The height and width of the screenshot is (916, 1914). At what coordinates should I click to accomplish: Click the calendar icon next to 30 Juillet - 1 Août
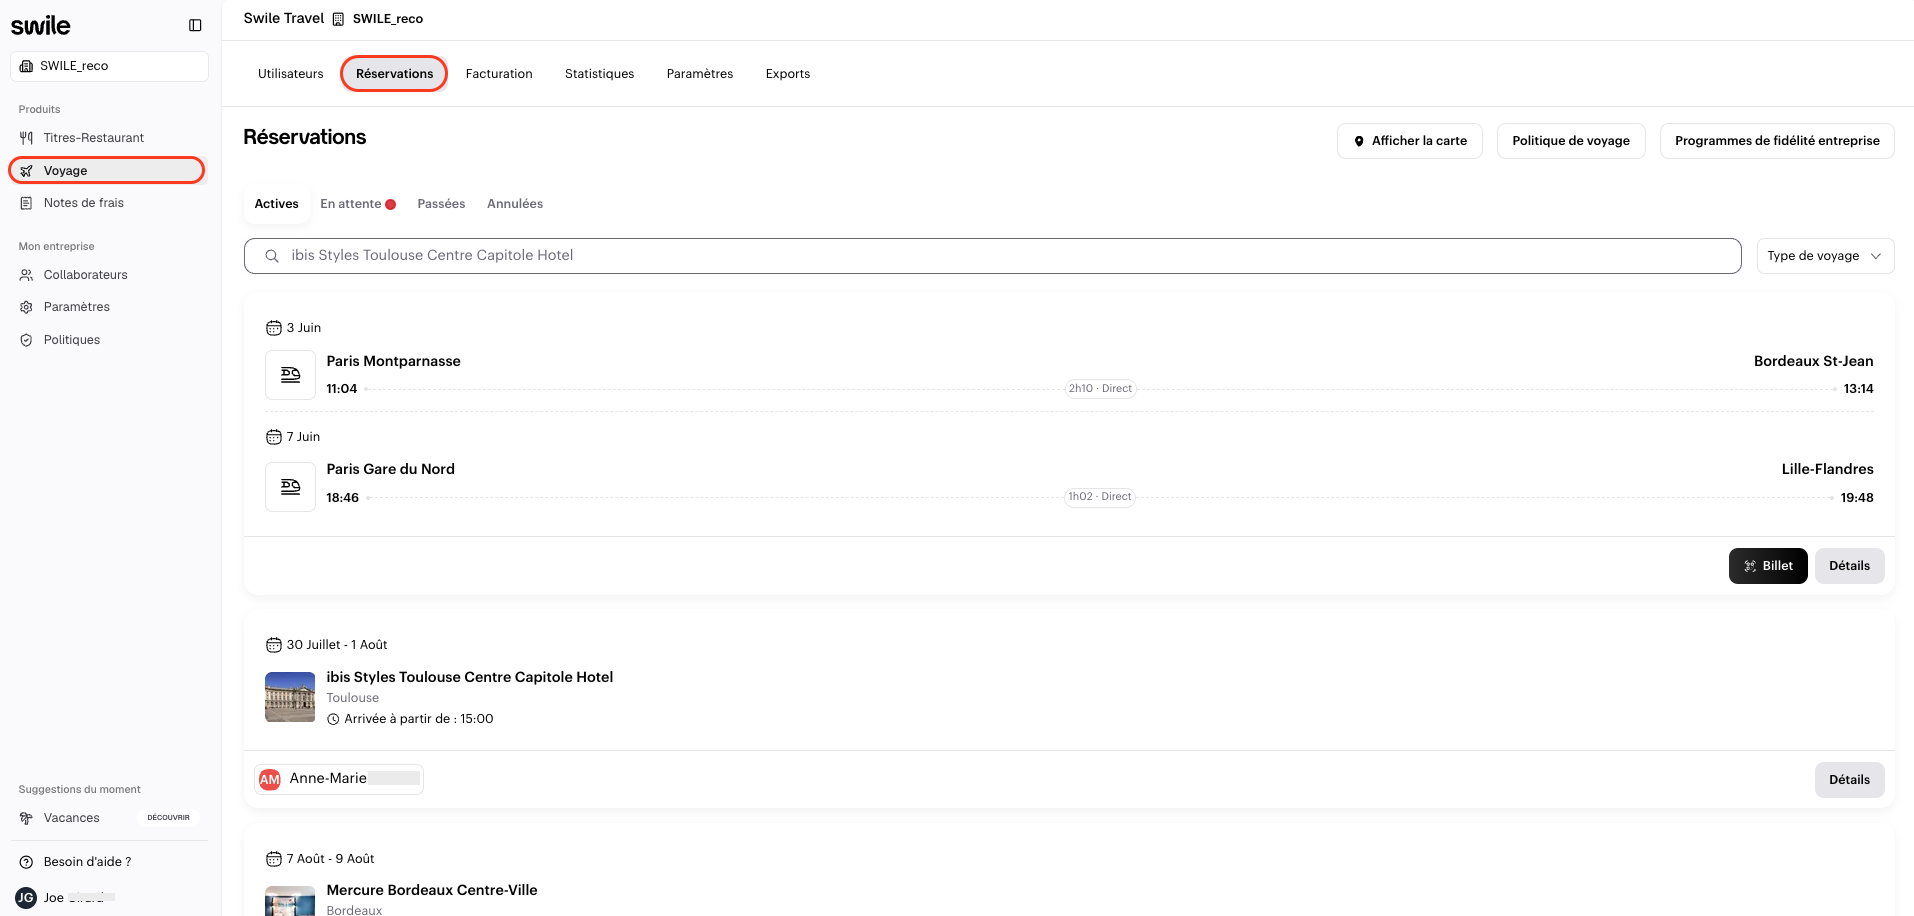[x=273, y=645]
